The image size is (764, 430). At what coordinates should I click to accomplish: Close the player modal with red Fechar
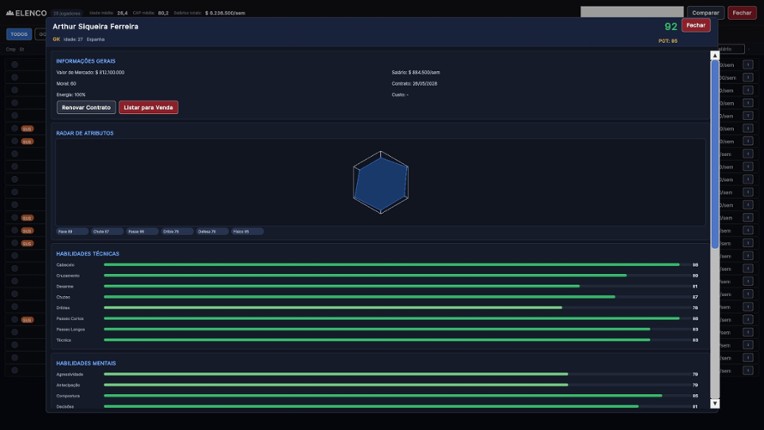(x=695, y=25)
